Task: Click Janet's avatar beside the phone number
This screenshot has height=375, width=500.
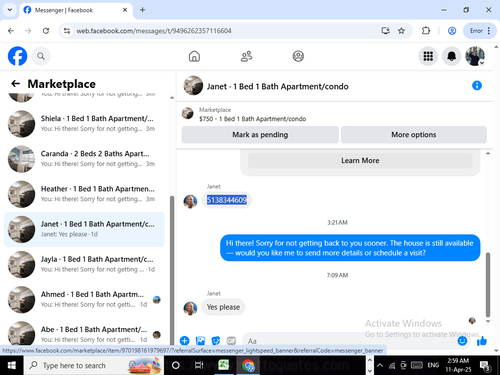Action: [190, 201]
